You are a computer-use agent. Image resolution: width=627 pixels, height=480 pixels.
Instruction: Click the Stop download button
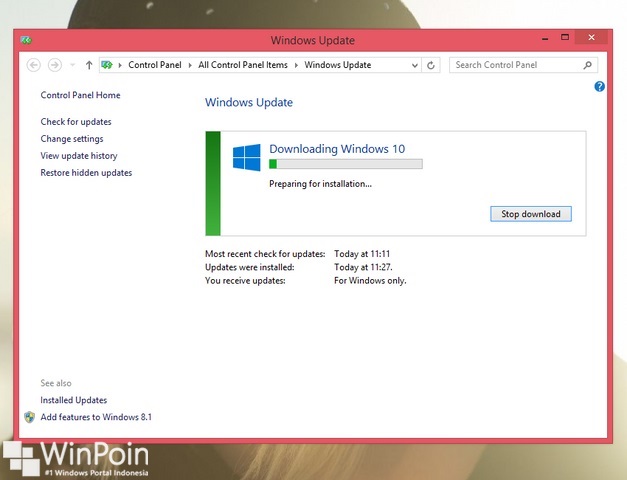pyautogui.click(x=531, y=214)
